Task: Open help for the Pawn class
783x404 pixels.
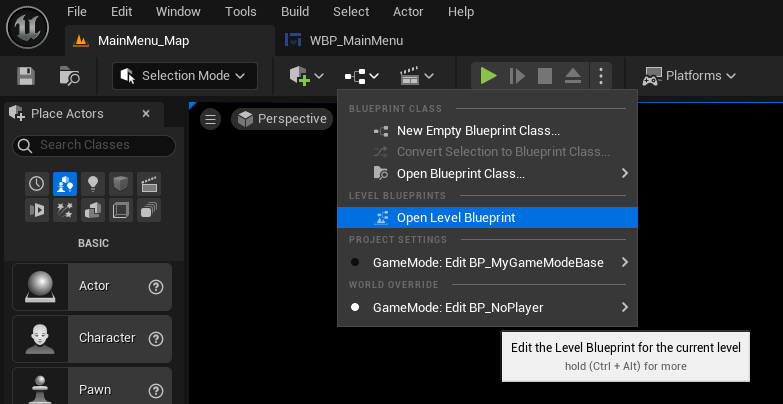Action: click(156, 391)
